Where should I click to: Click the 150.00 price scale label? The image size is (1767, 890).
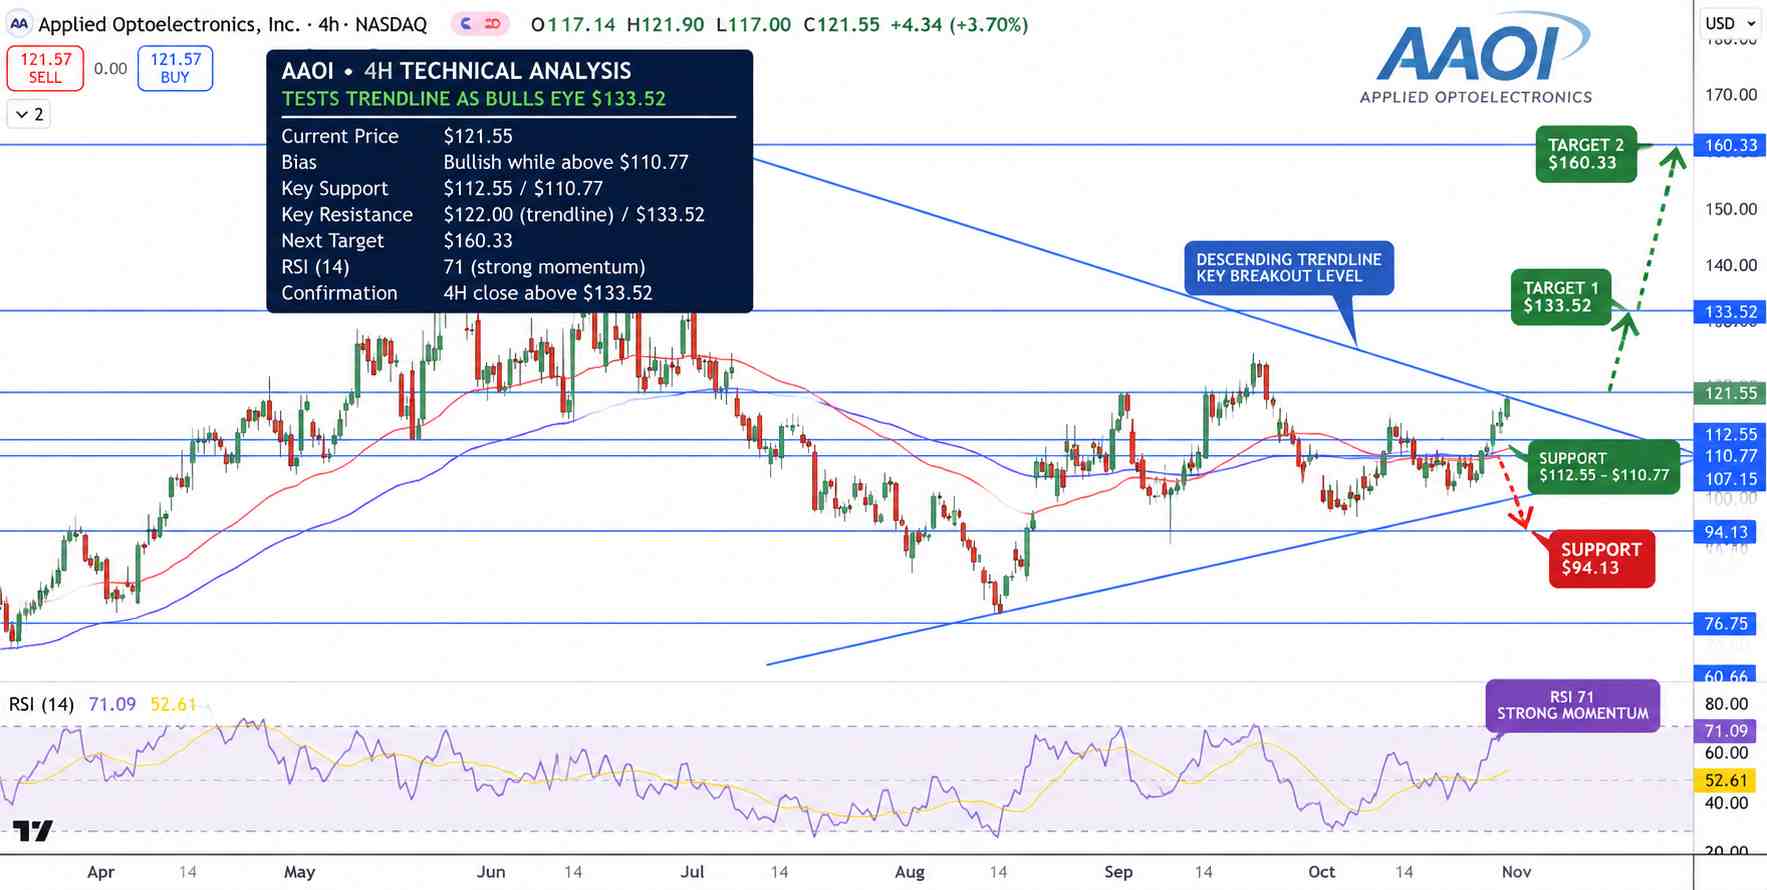click(x=1730, y=209)
